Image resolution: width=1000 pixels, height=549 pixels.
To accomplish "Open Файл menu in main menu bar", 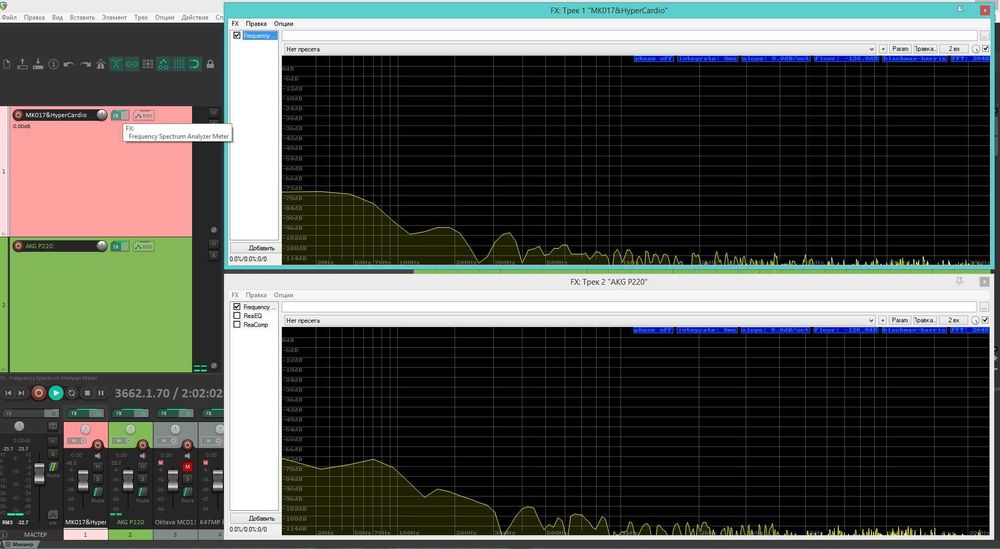I will (x=9, y=17).
